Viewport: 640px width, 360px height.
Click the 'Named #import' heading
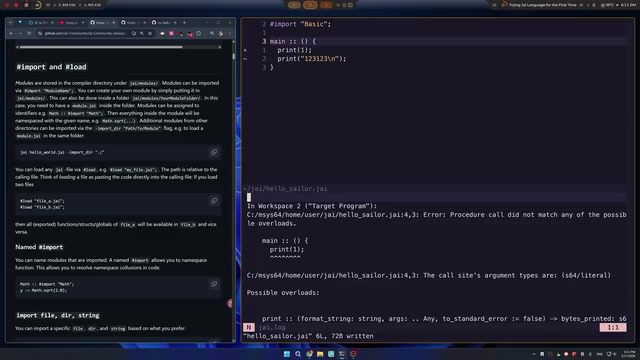pyautogui.click(x=39, y=247)
